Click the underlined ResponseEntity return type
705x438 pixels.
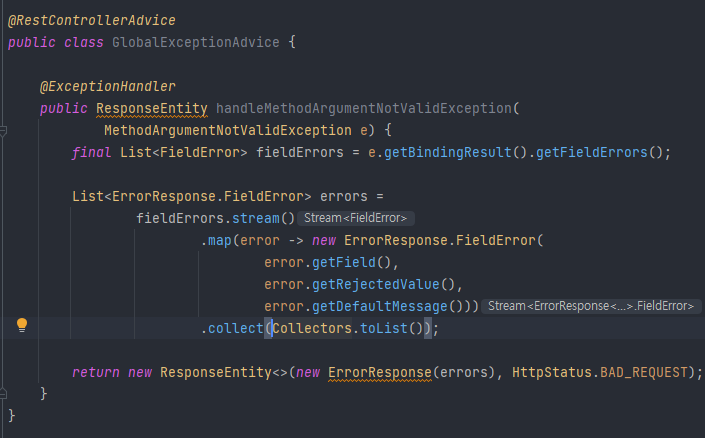(x=152, y=109)
